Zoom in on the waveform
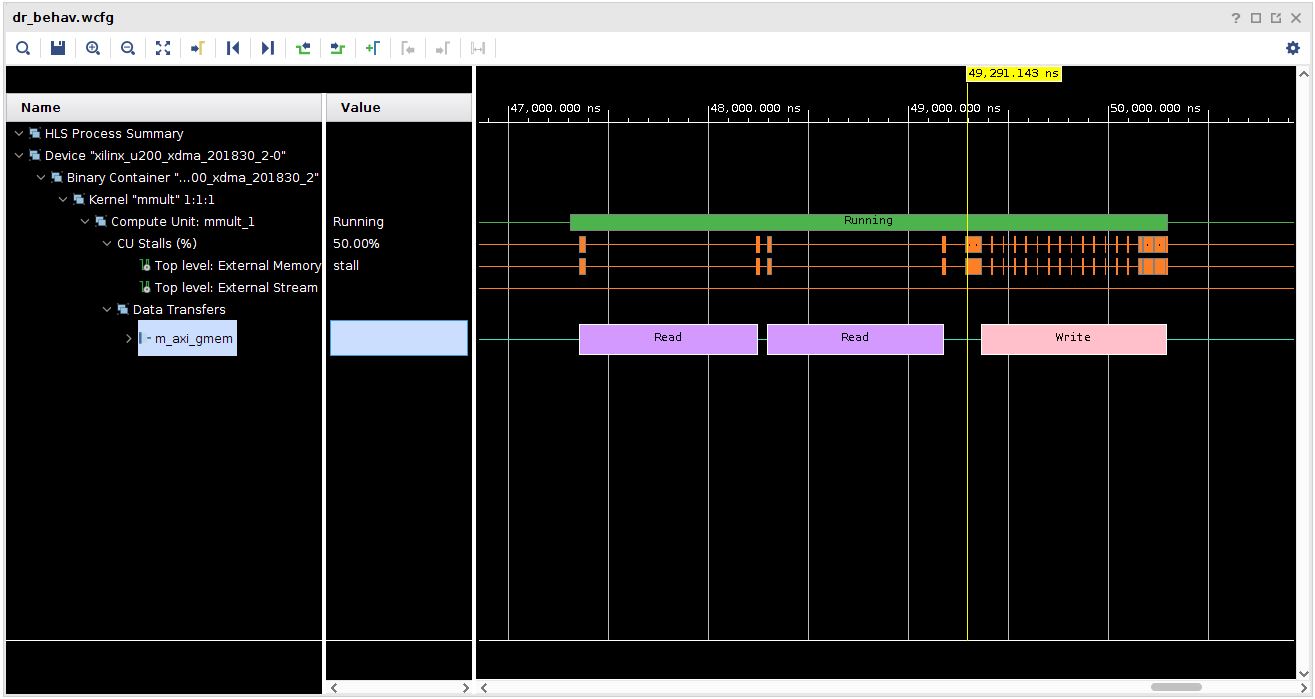The width and height of the screenshot is (1315, 699). (93, 48)
